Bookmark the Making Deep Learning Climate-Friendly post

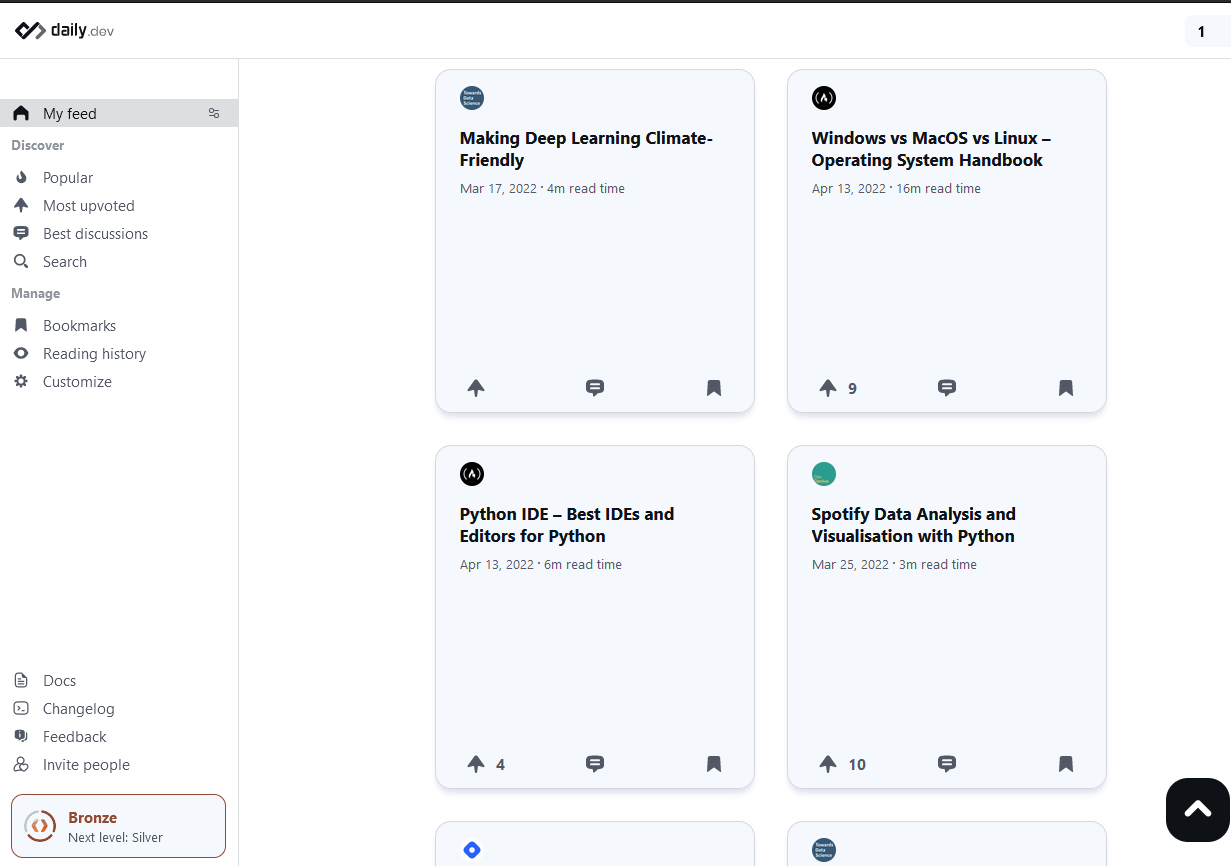coord(714,388)
